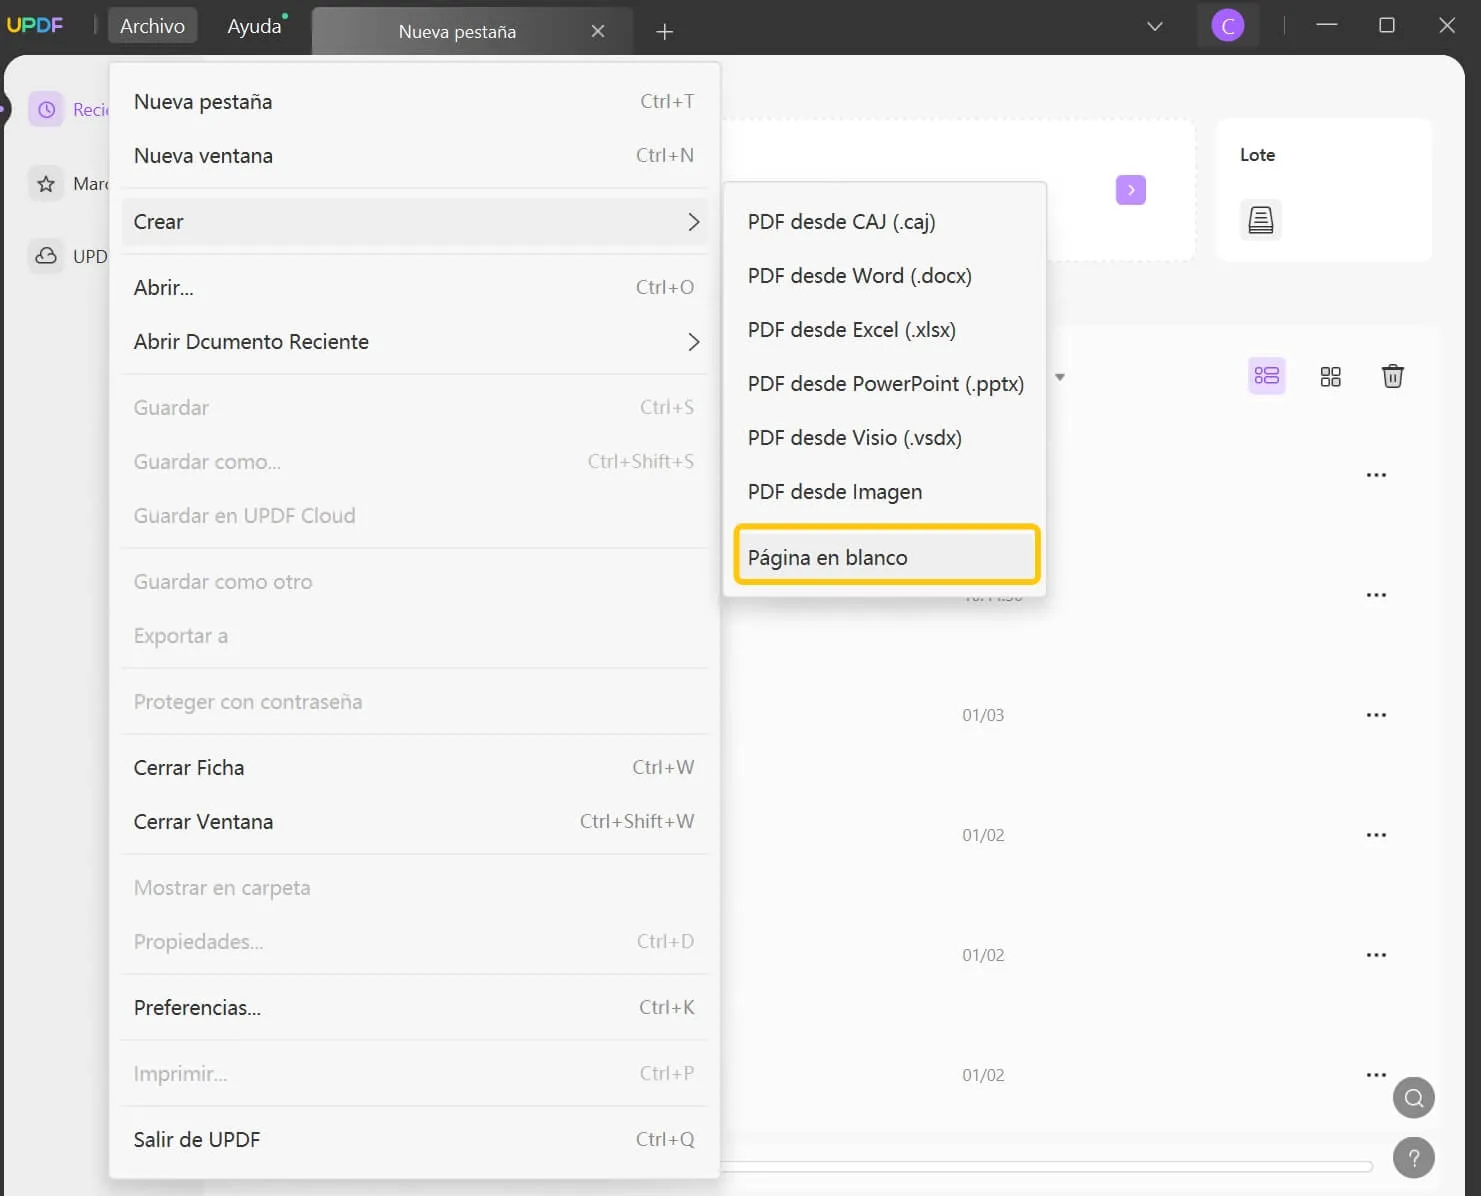Viewport: 1481px width, 1196px height.
Task: Open the Recent clock icon in sidebar
Action: (x=46, y=109)
